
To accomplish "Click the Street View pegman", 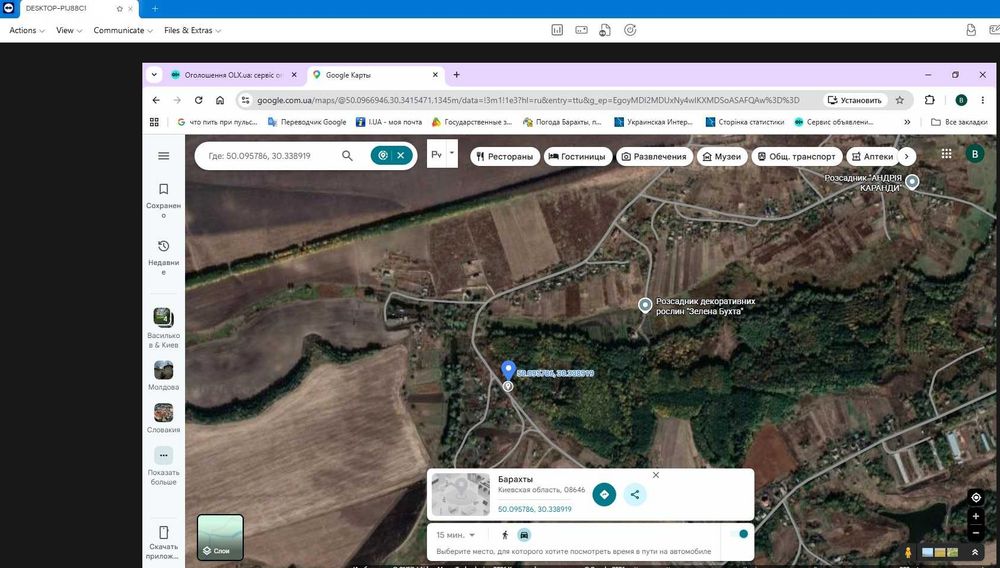I will coord(908,553).
